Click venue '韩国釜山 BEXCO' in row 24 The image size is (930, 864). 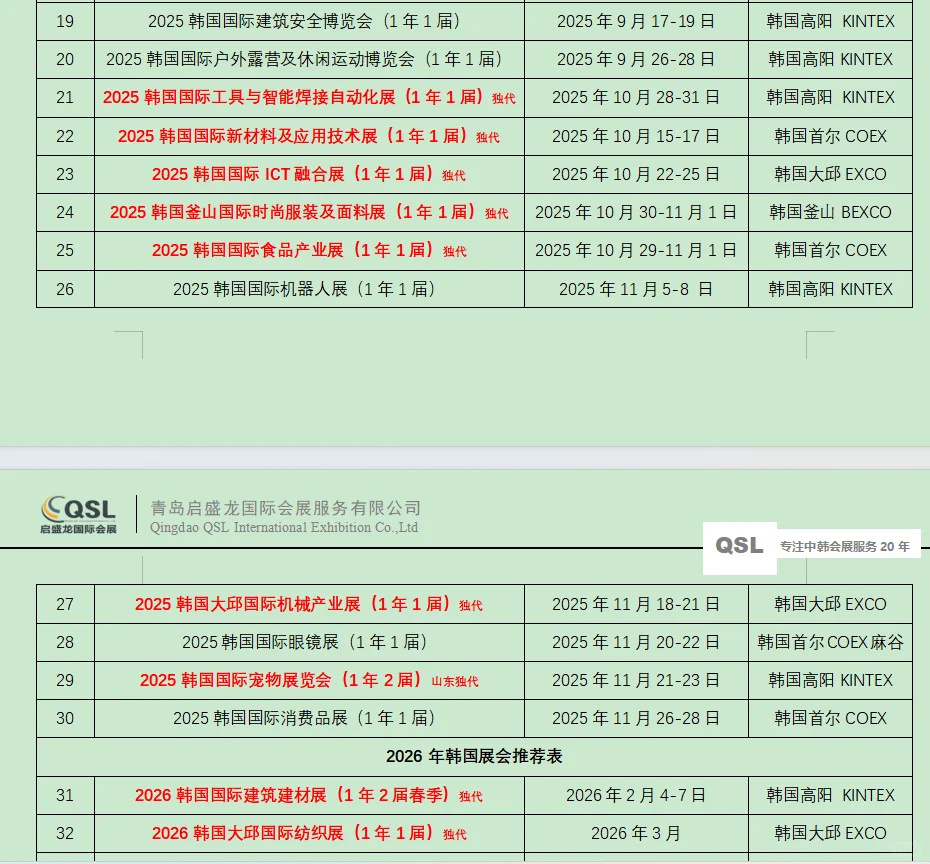click(830, 212)
